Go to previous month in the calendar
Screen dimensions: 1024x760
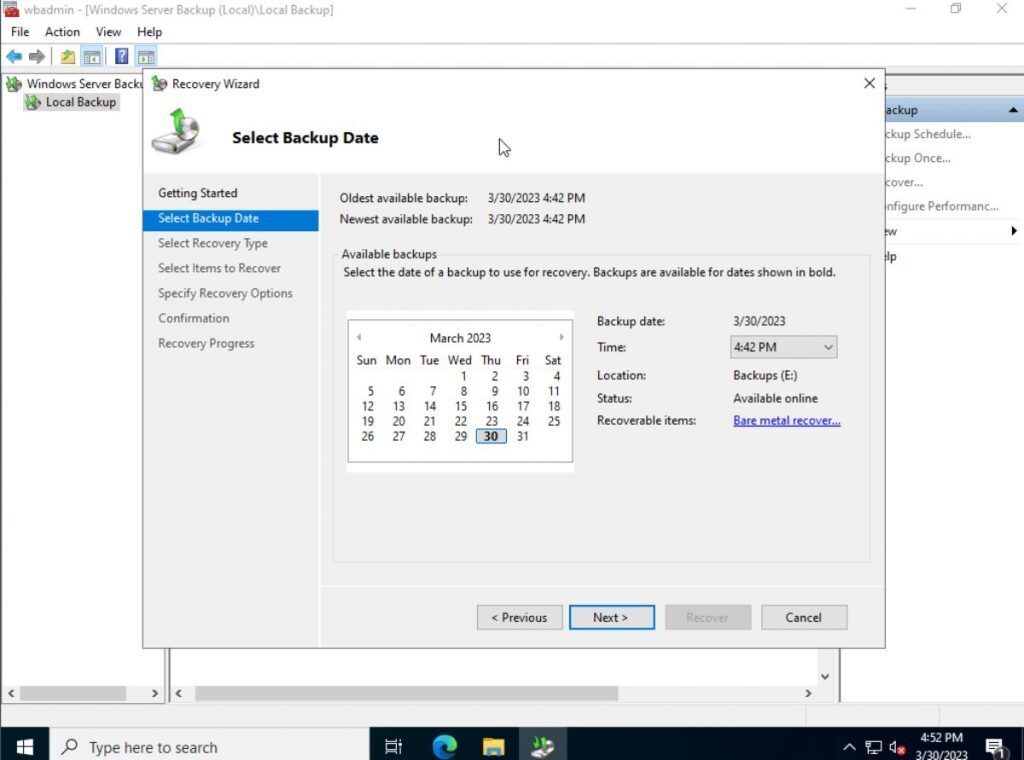click(358, 337)
